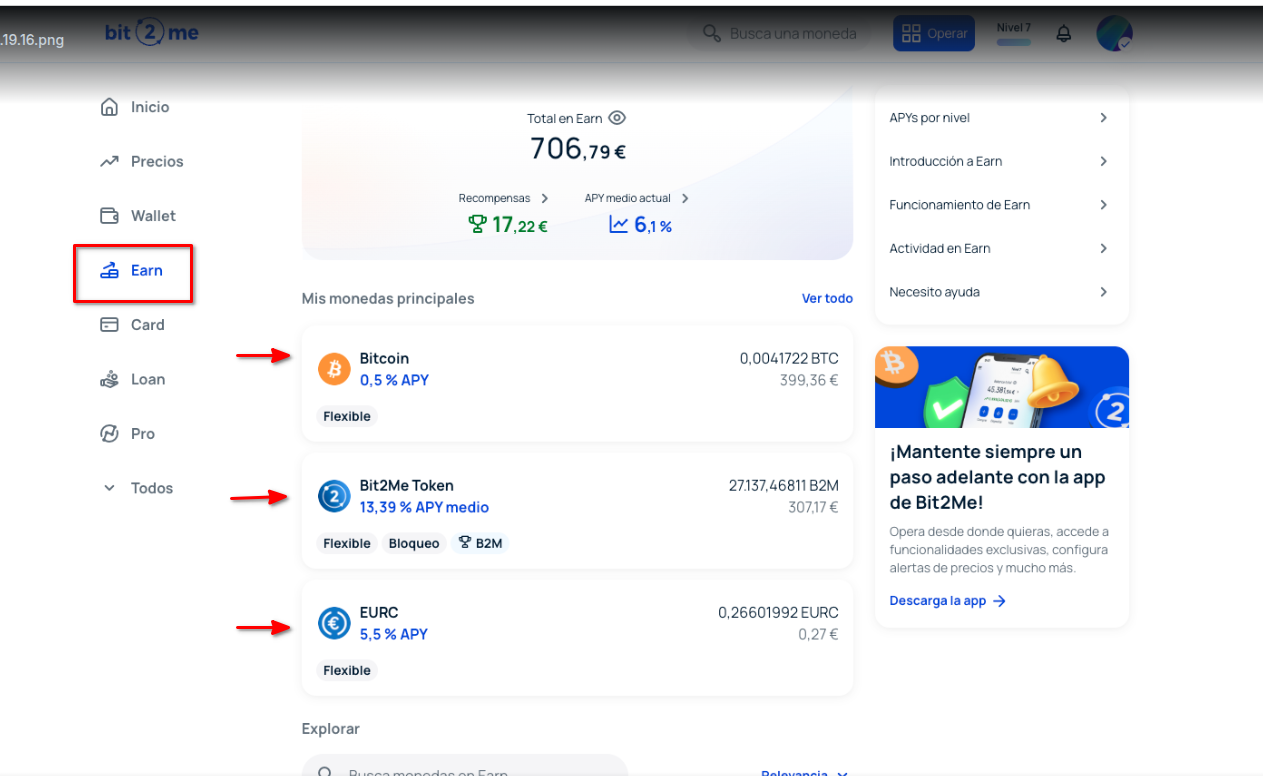Go to Inicio in sidebar

[150, 107]
